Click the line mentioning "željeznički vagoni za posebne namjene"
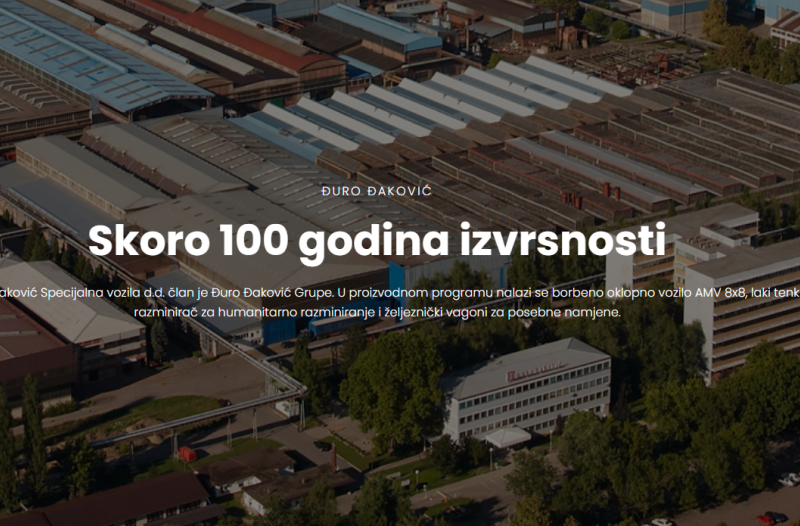The width and height of the screenshot is (800, 526). (377, 312)
